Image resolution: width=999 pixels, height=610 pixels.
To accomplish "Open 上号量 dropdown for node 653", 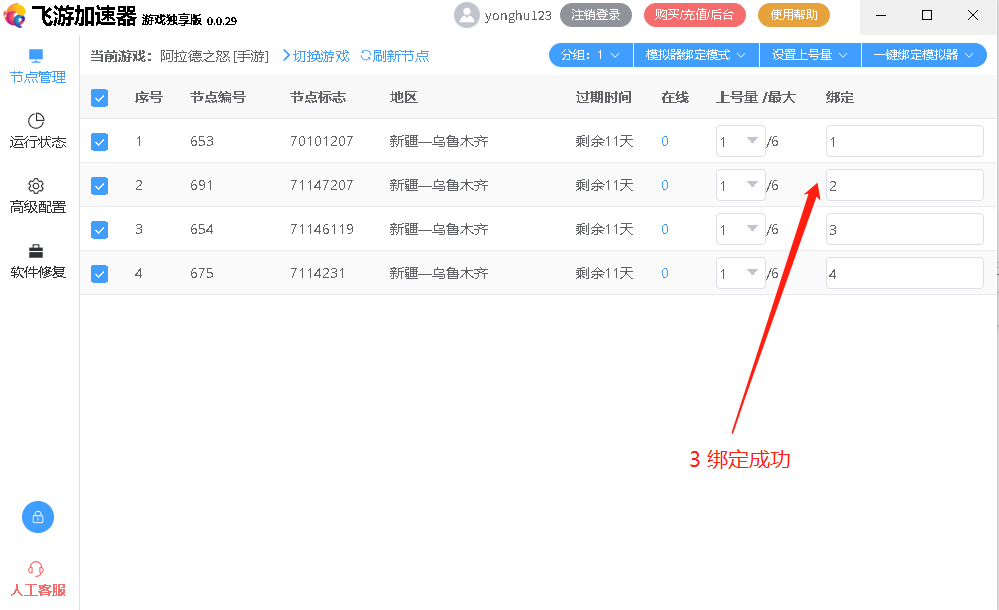I will (740, 142).
